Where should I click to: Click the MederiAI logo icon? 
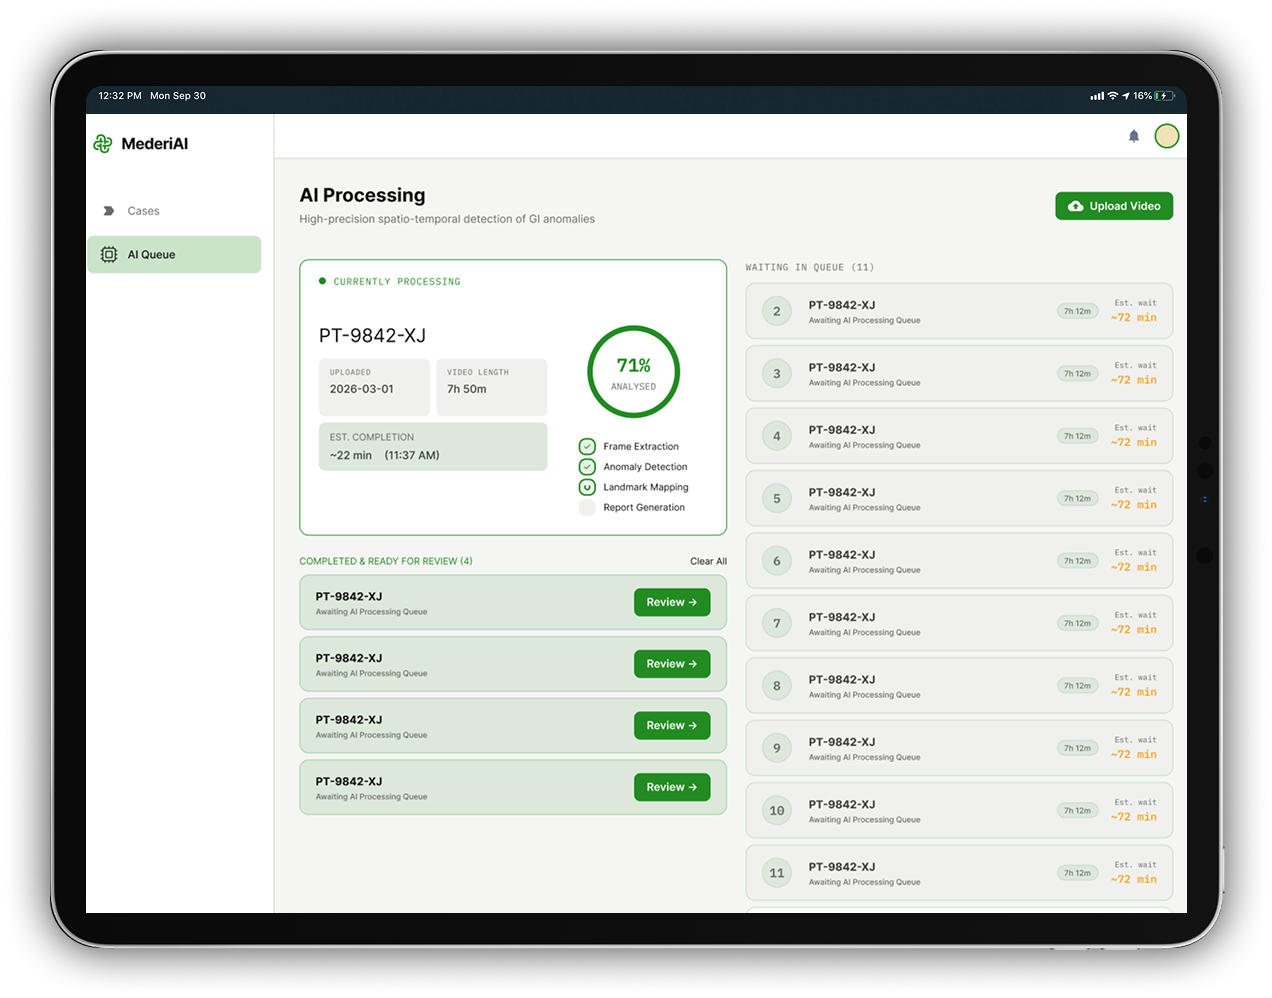[x=102, y=144]
